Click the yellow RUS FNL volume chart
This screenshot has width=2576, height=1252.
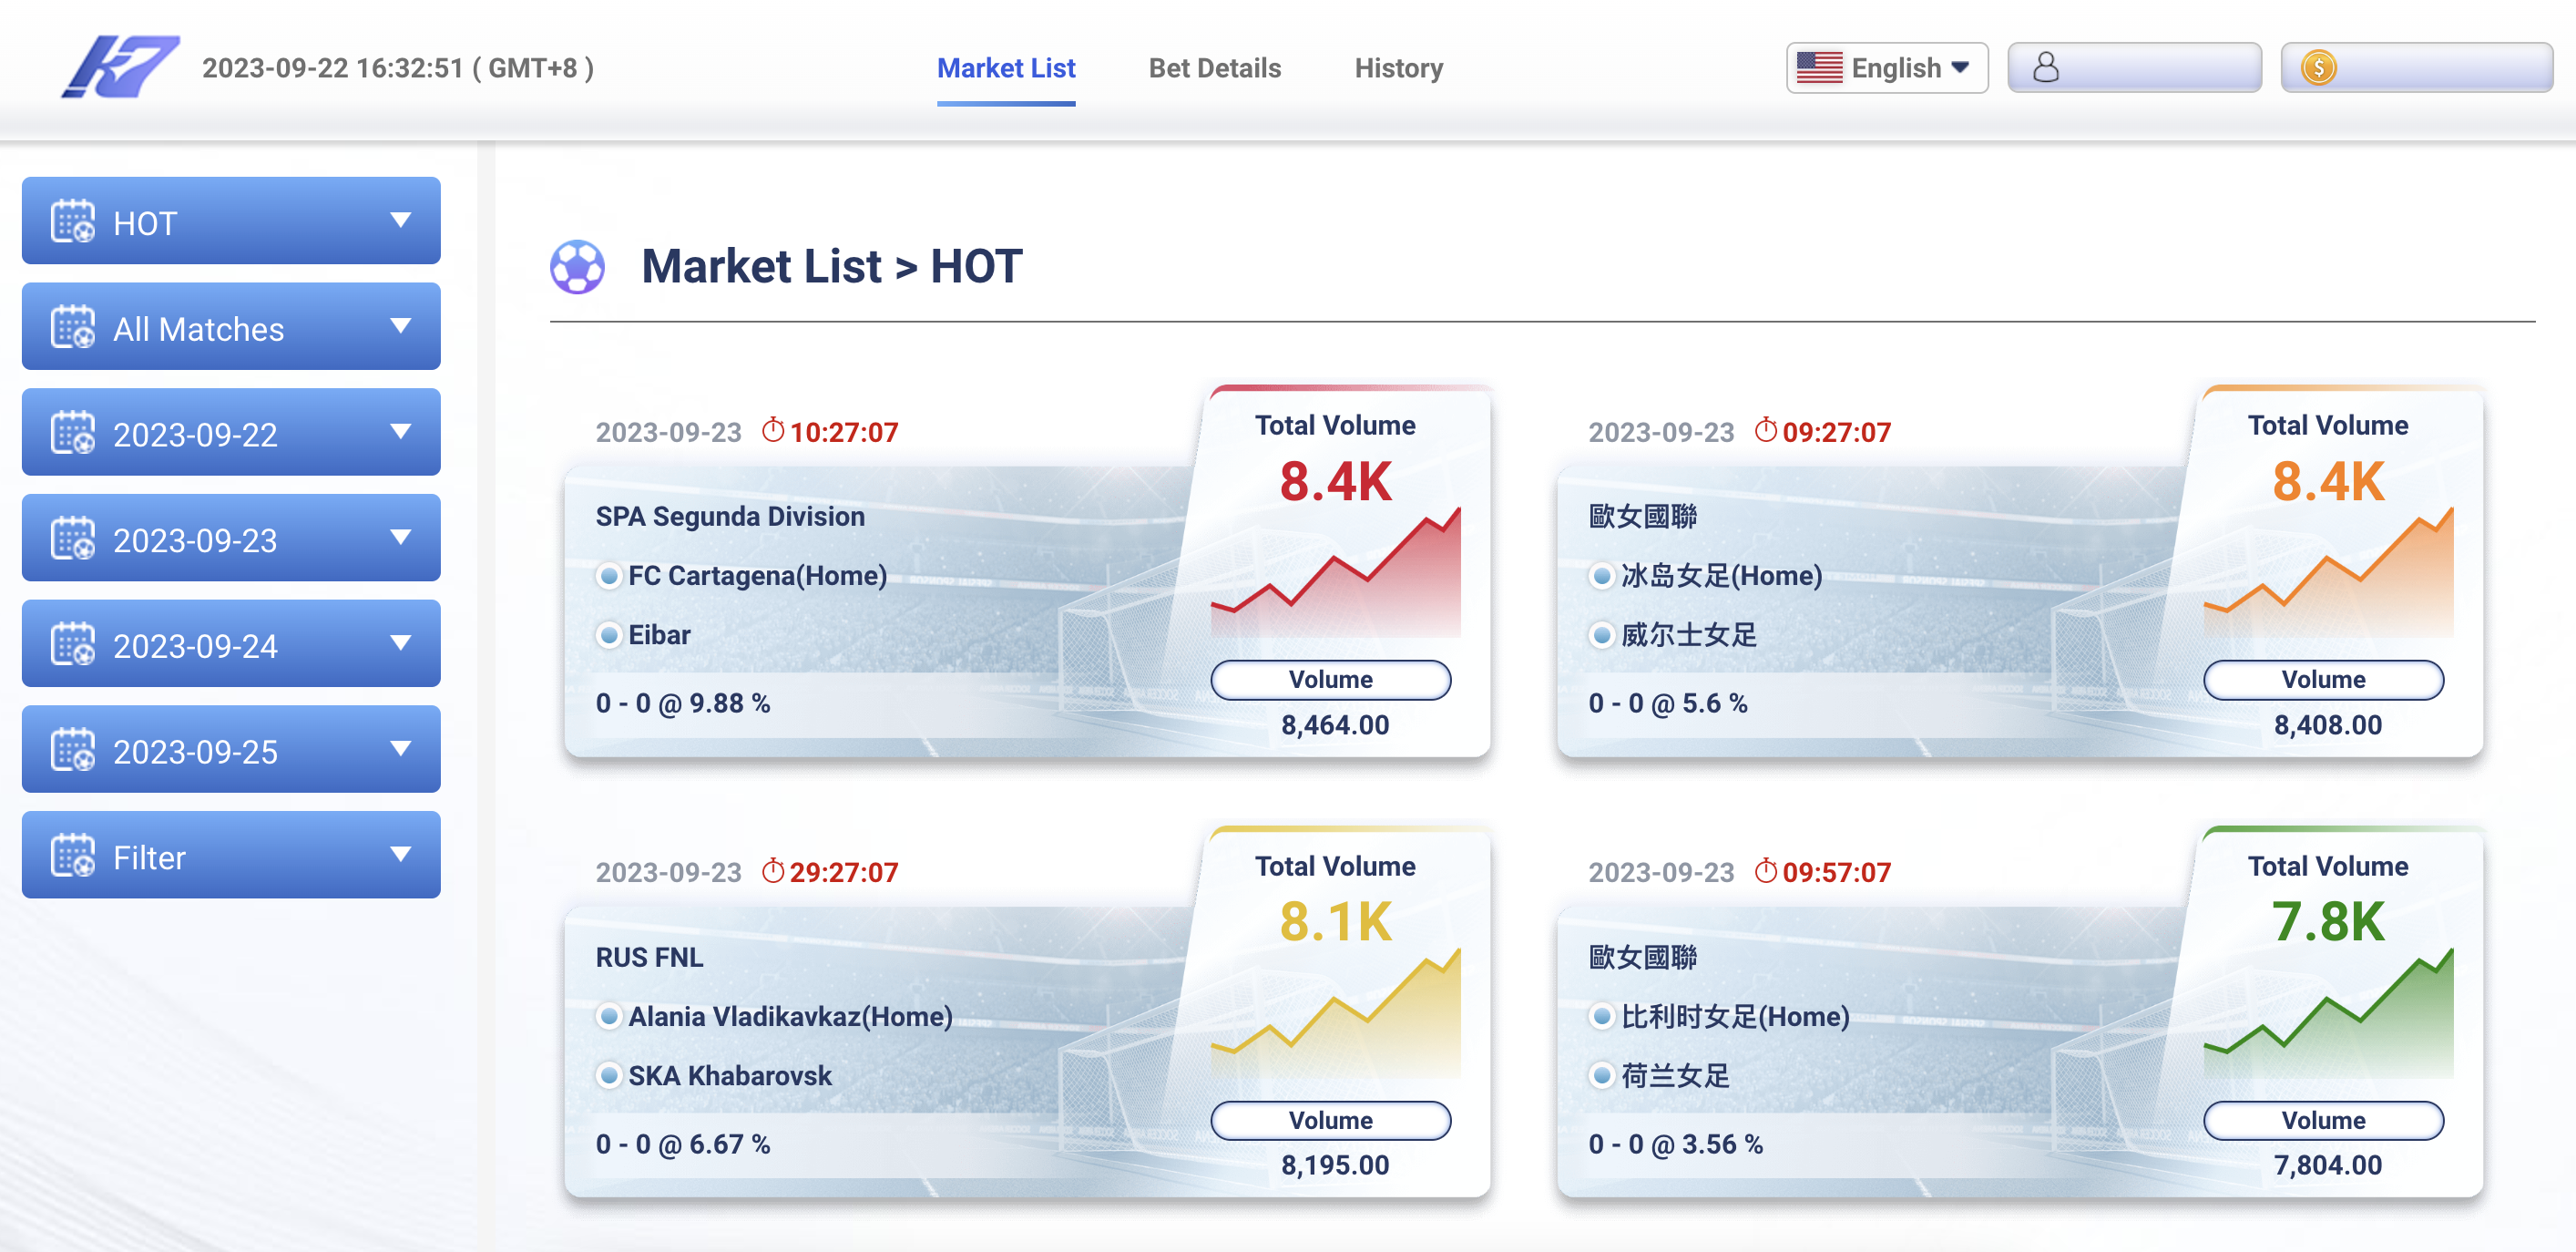coord(1335,1012)
